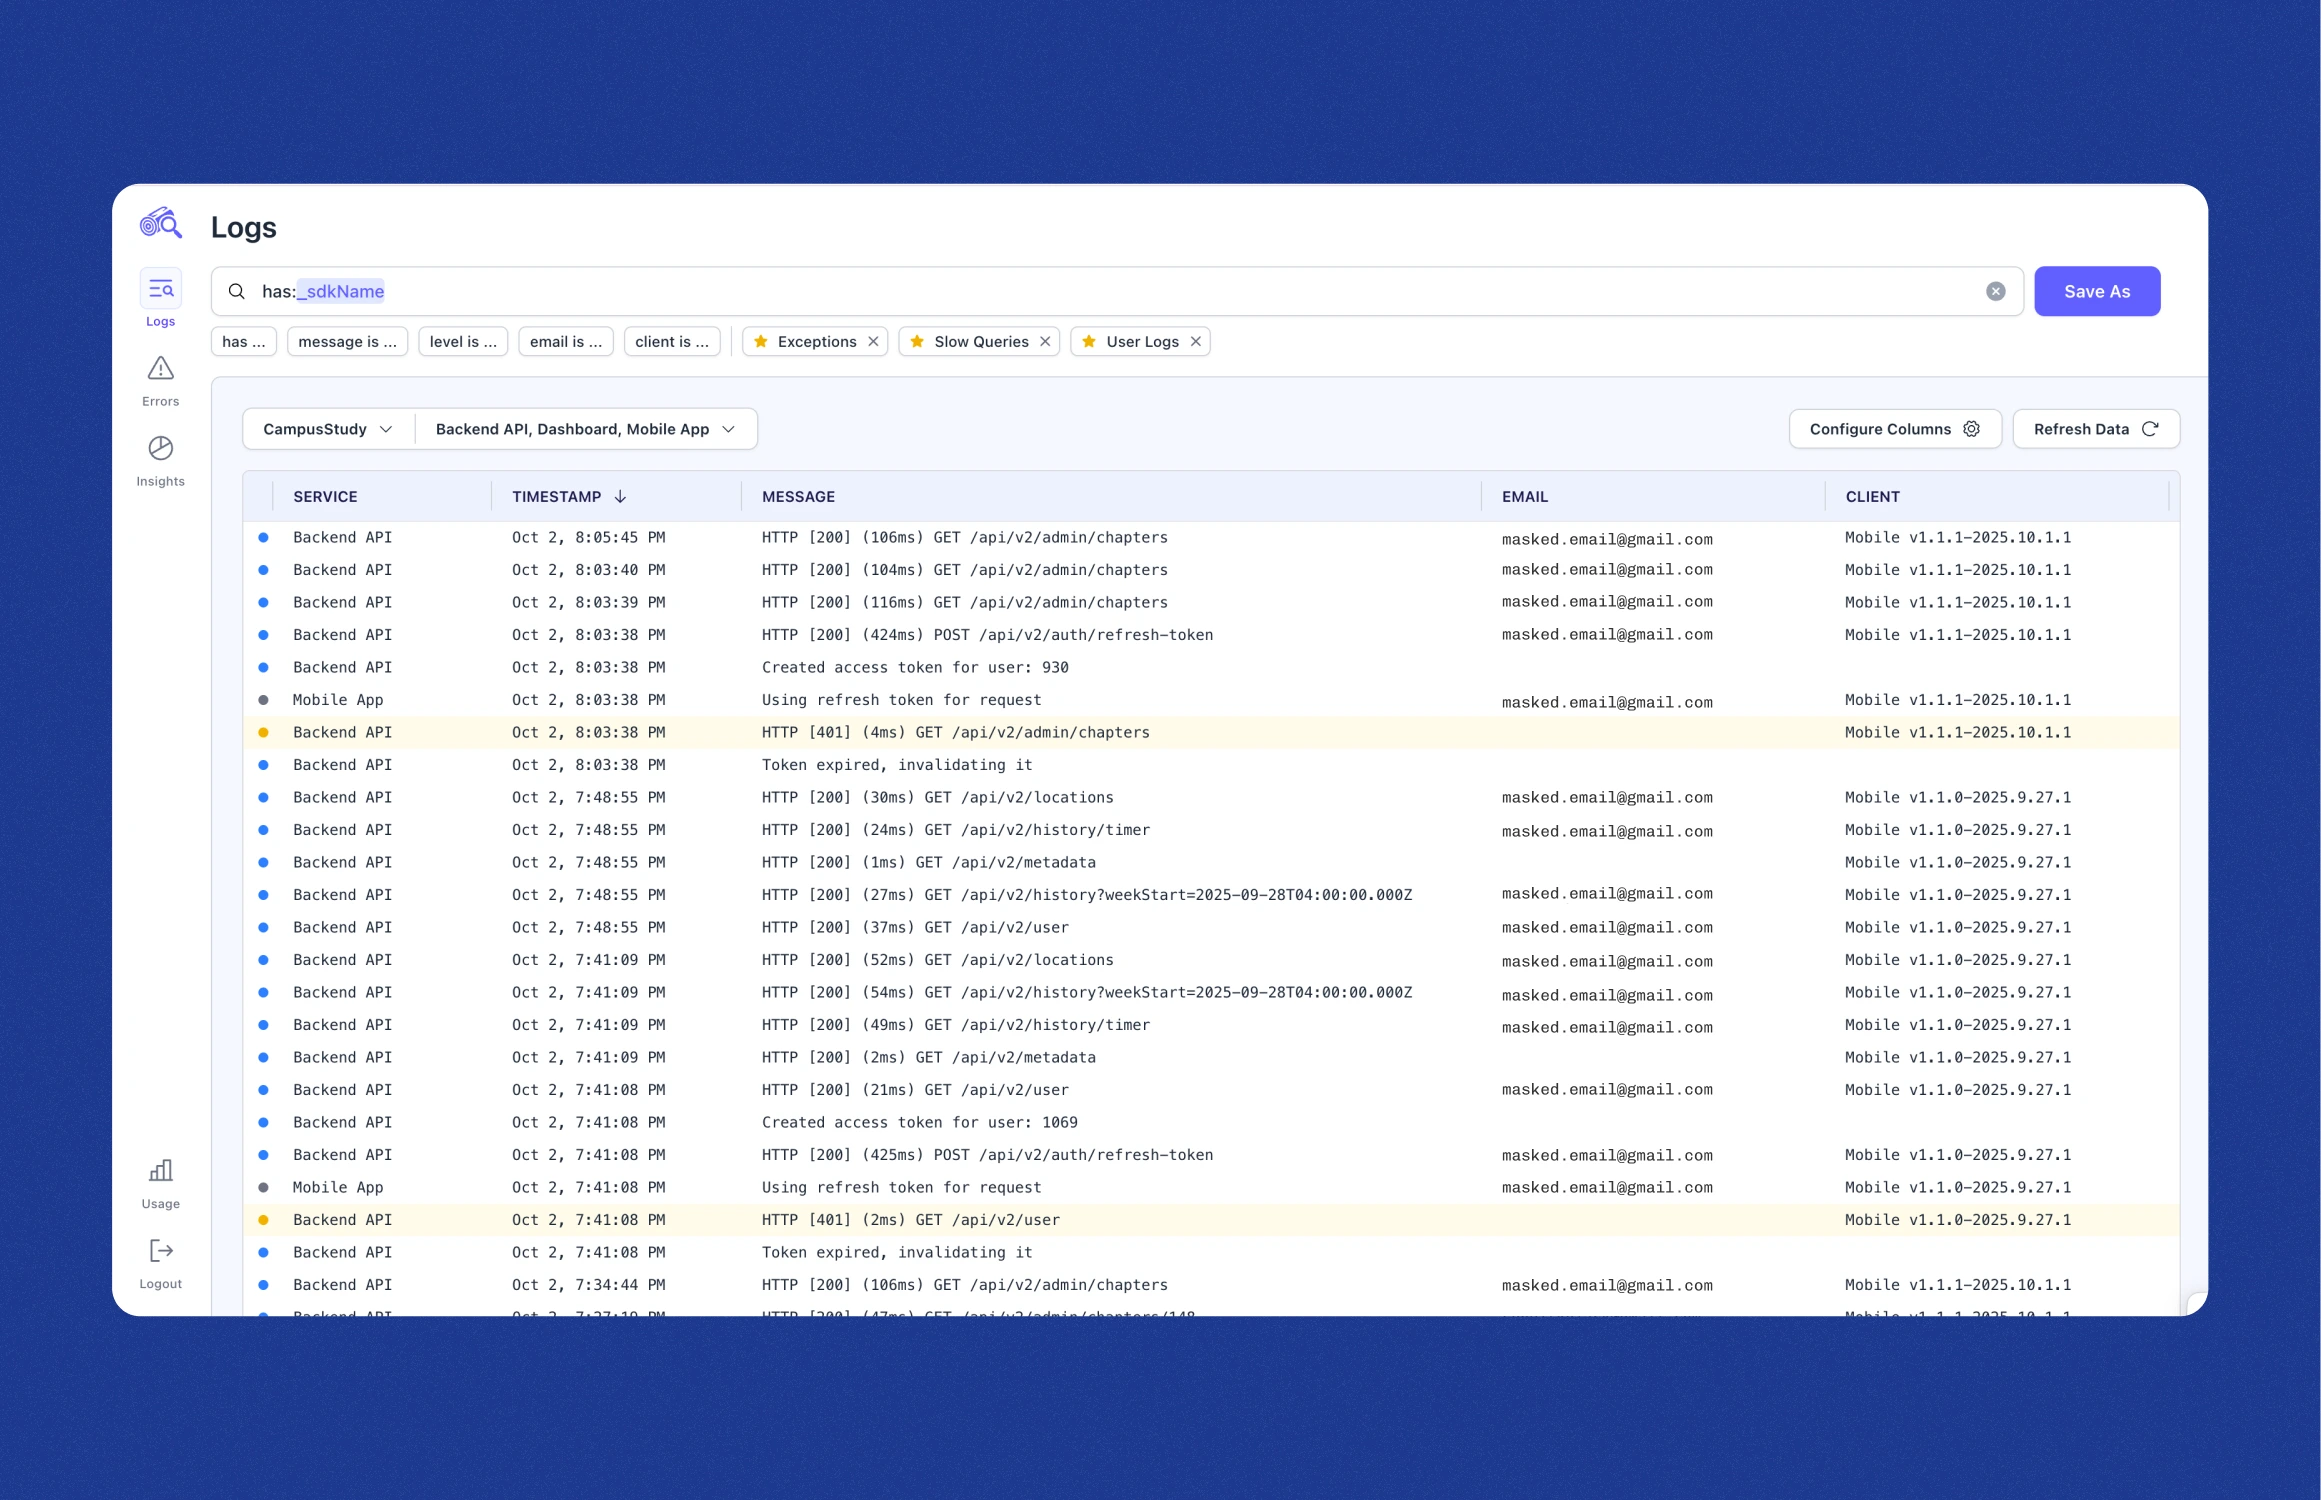Click the app logo icon
Viewport: 2321px width, 1500px height.
(x=160, y=224)
